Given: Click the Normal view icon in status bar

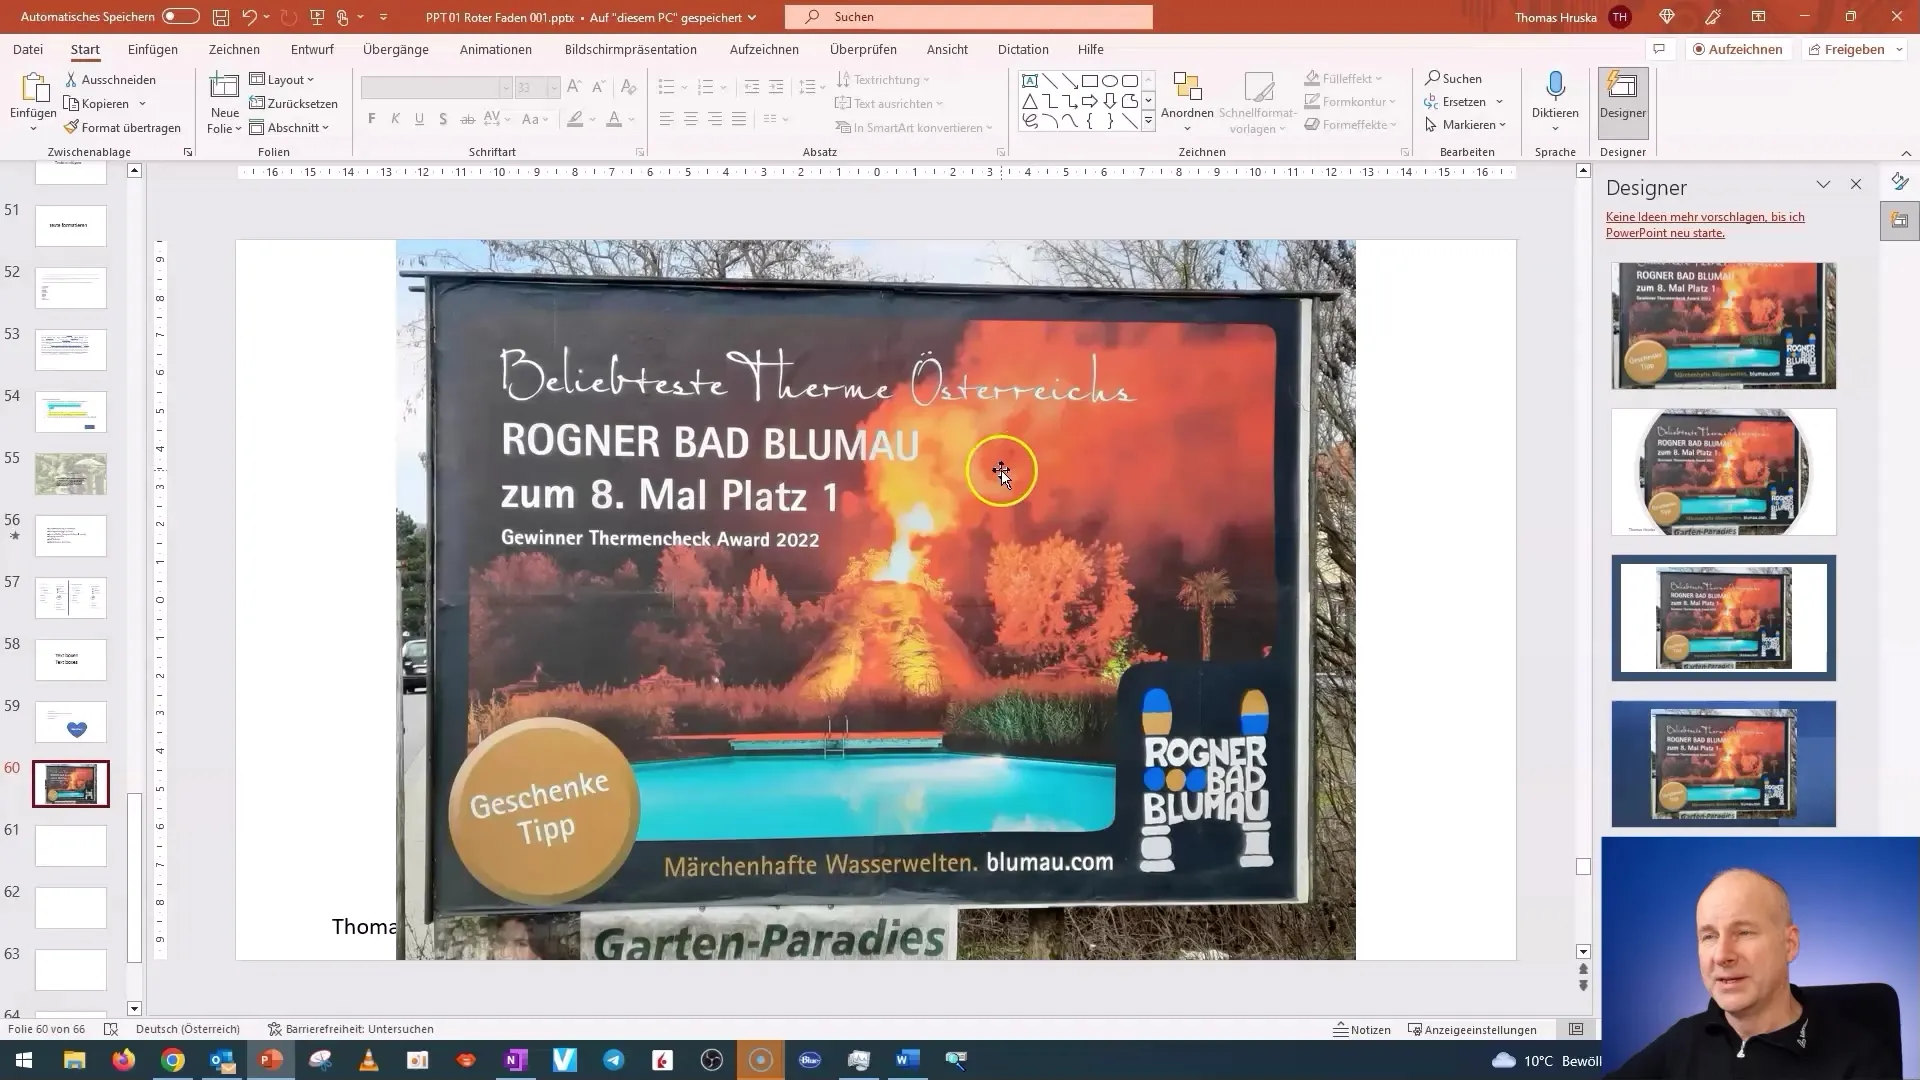Looking at the screenshot, I should pos(1576,1029).
